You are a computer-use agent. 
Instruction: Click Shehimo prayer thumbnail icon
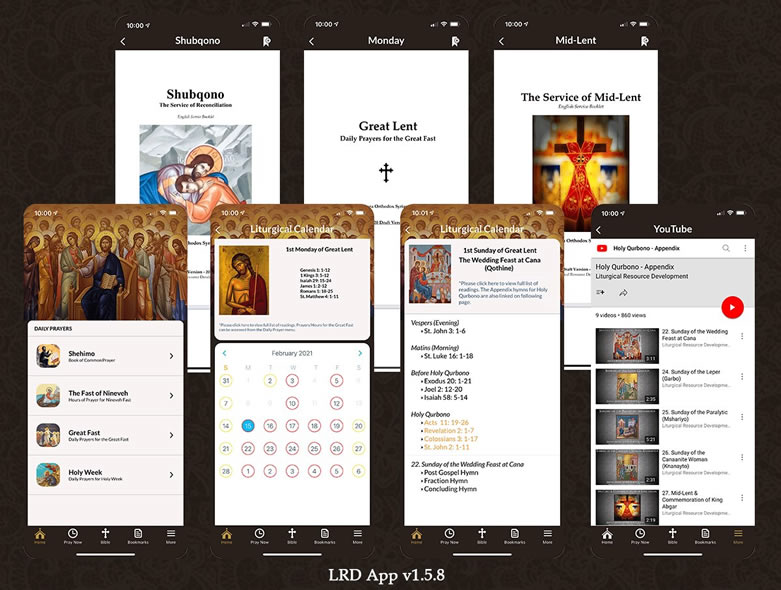(x=48, y=356)
